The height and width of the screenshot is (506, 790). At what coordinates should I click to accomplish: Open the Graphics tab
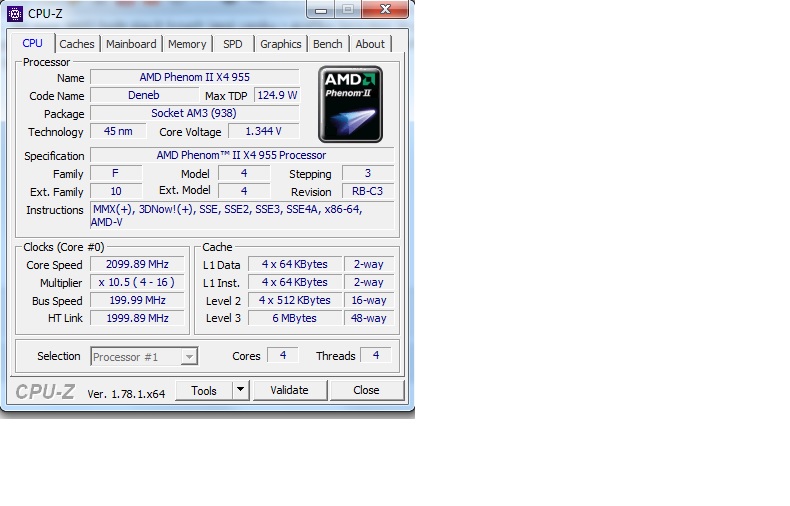point(281,44)
